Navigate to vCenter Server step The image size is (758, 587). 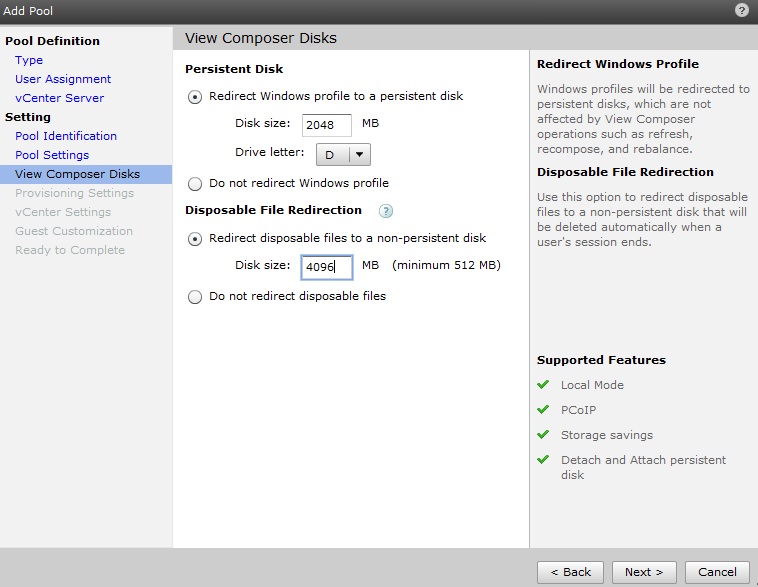pos(59,98)
